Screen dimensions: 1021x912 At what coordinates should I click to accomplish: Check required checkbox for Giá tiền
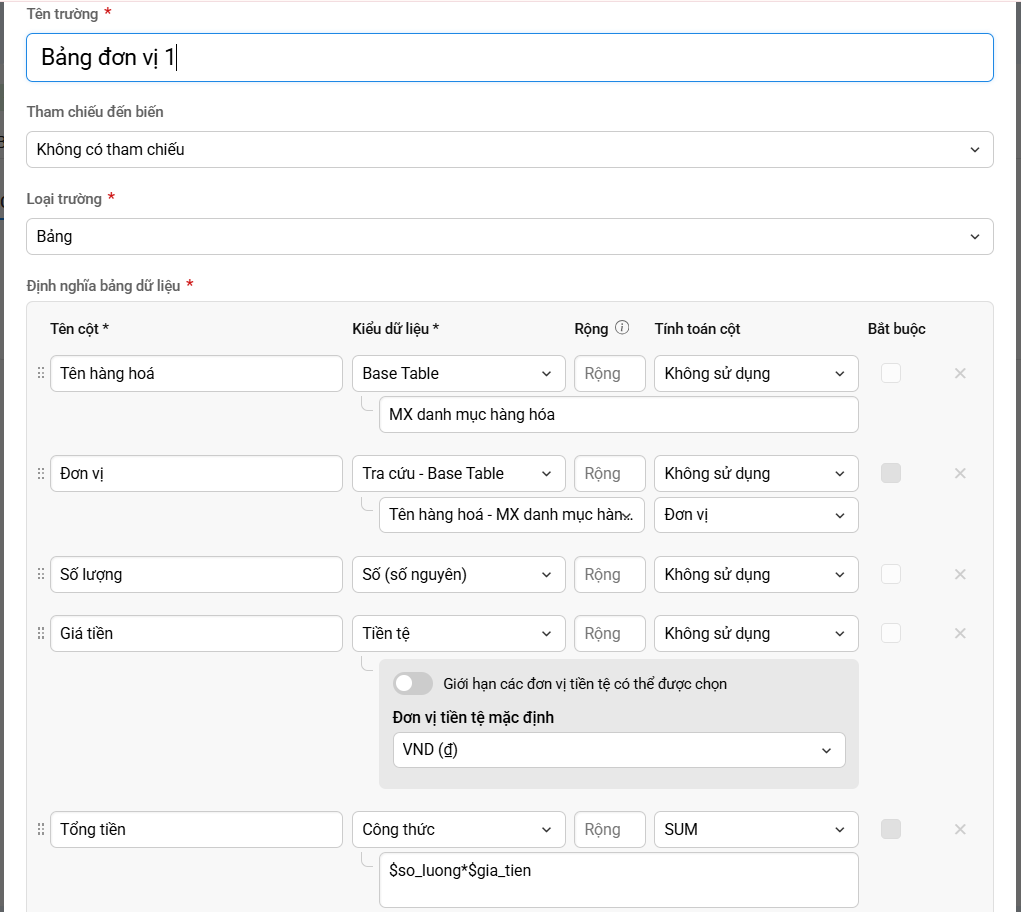coord(891,633)
